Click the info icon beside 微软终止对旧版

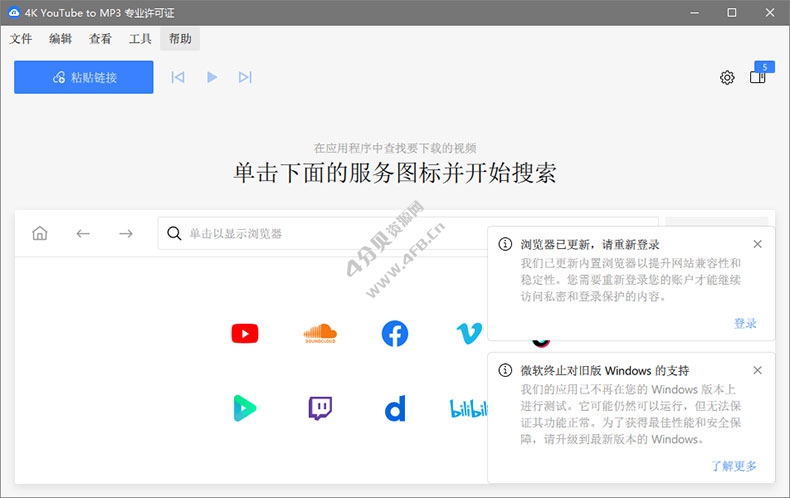point(505,370)
